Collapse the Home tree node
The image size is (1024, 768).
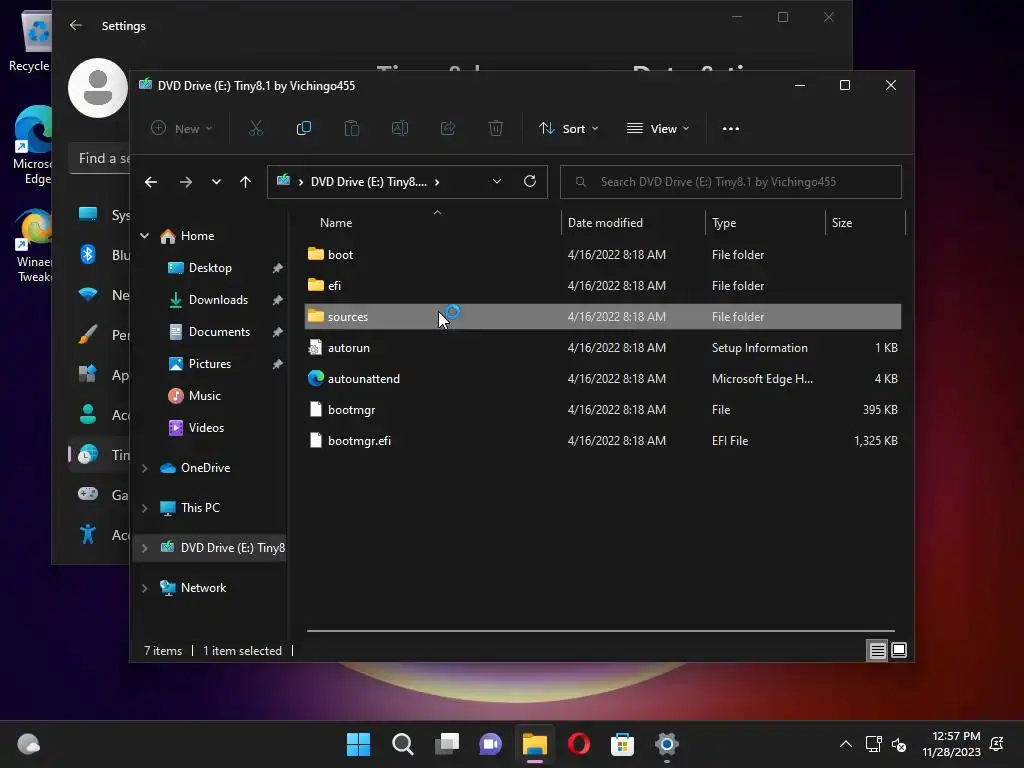click(x=144, y=236)
